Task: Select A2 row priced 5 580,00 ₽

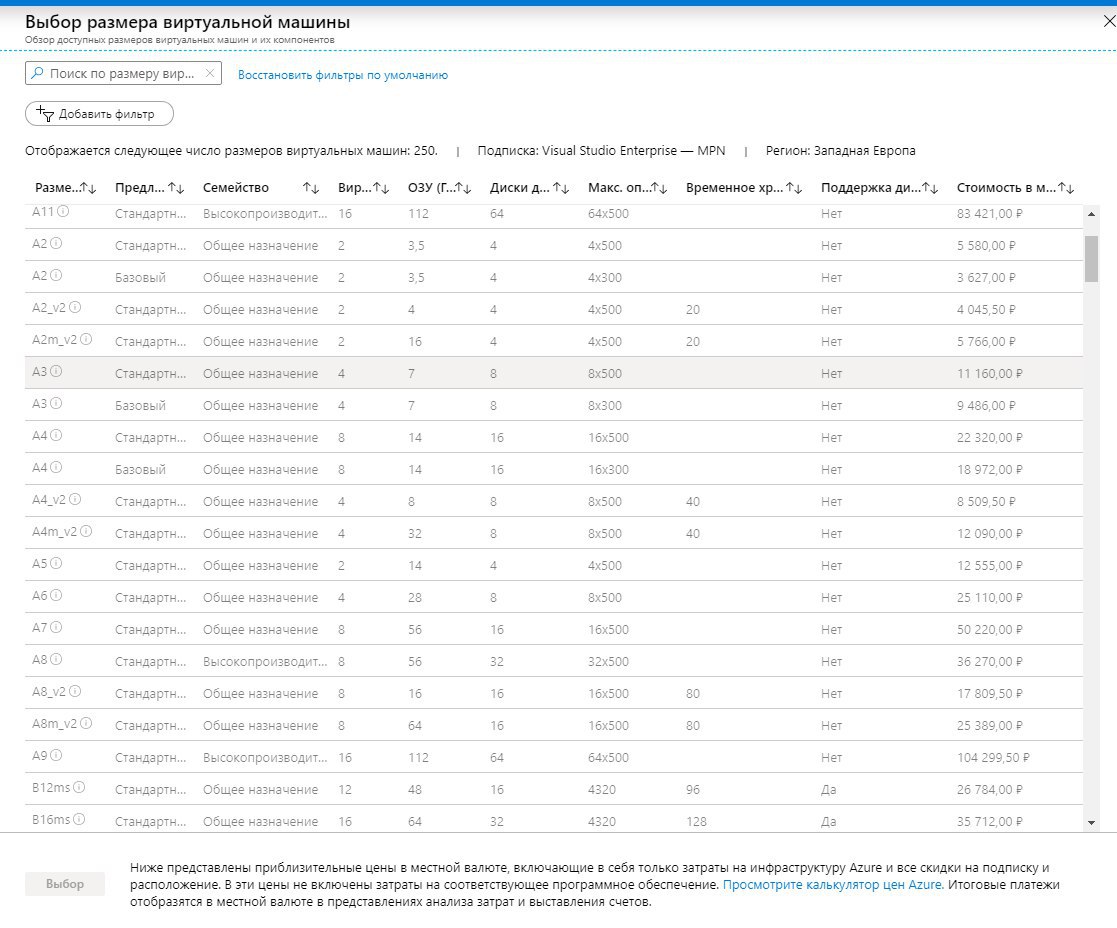Action: point(554,245)
